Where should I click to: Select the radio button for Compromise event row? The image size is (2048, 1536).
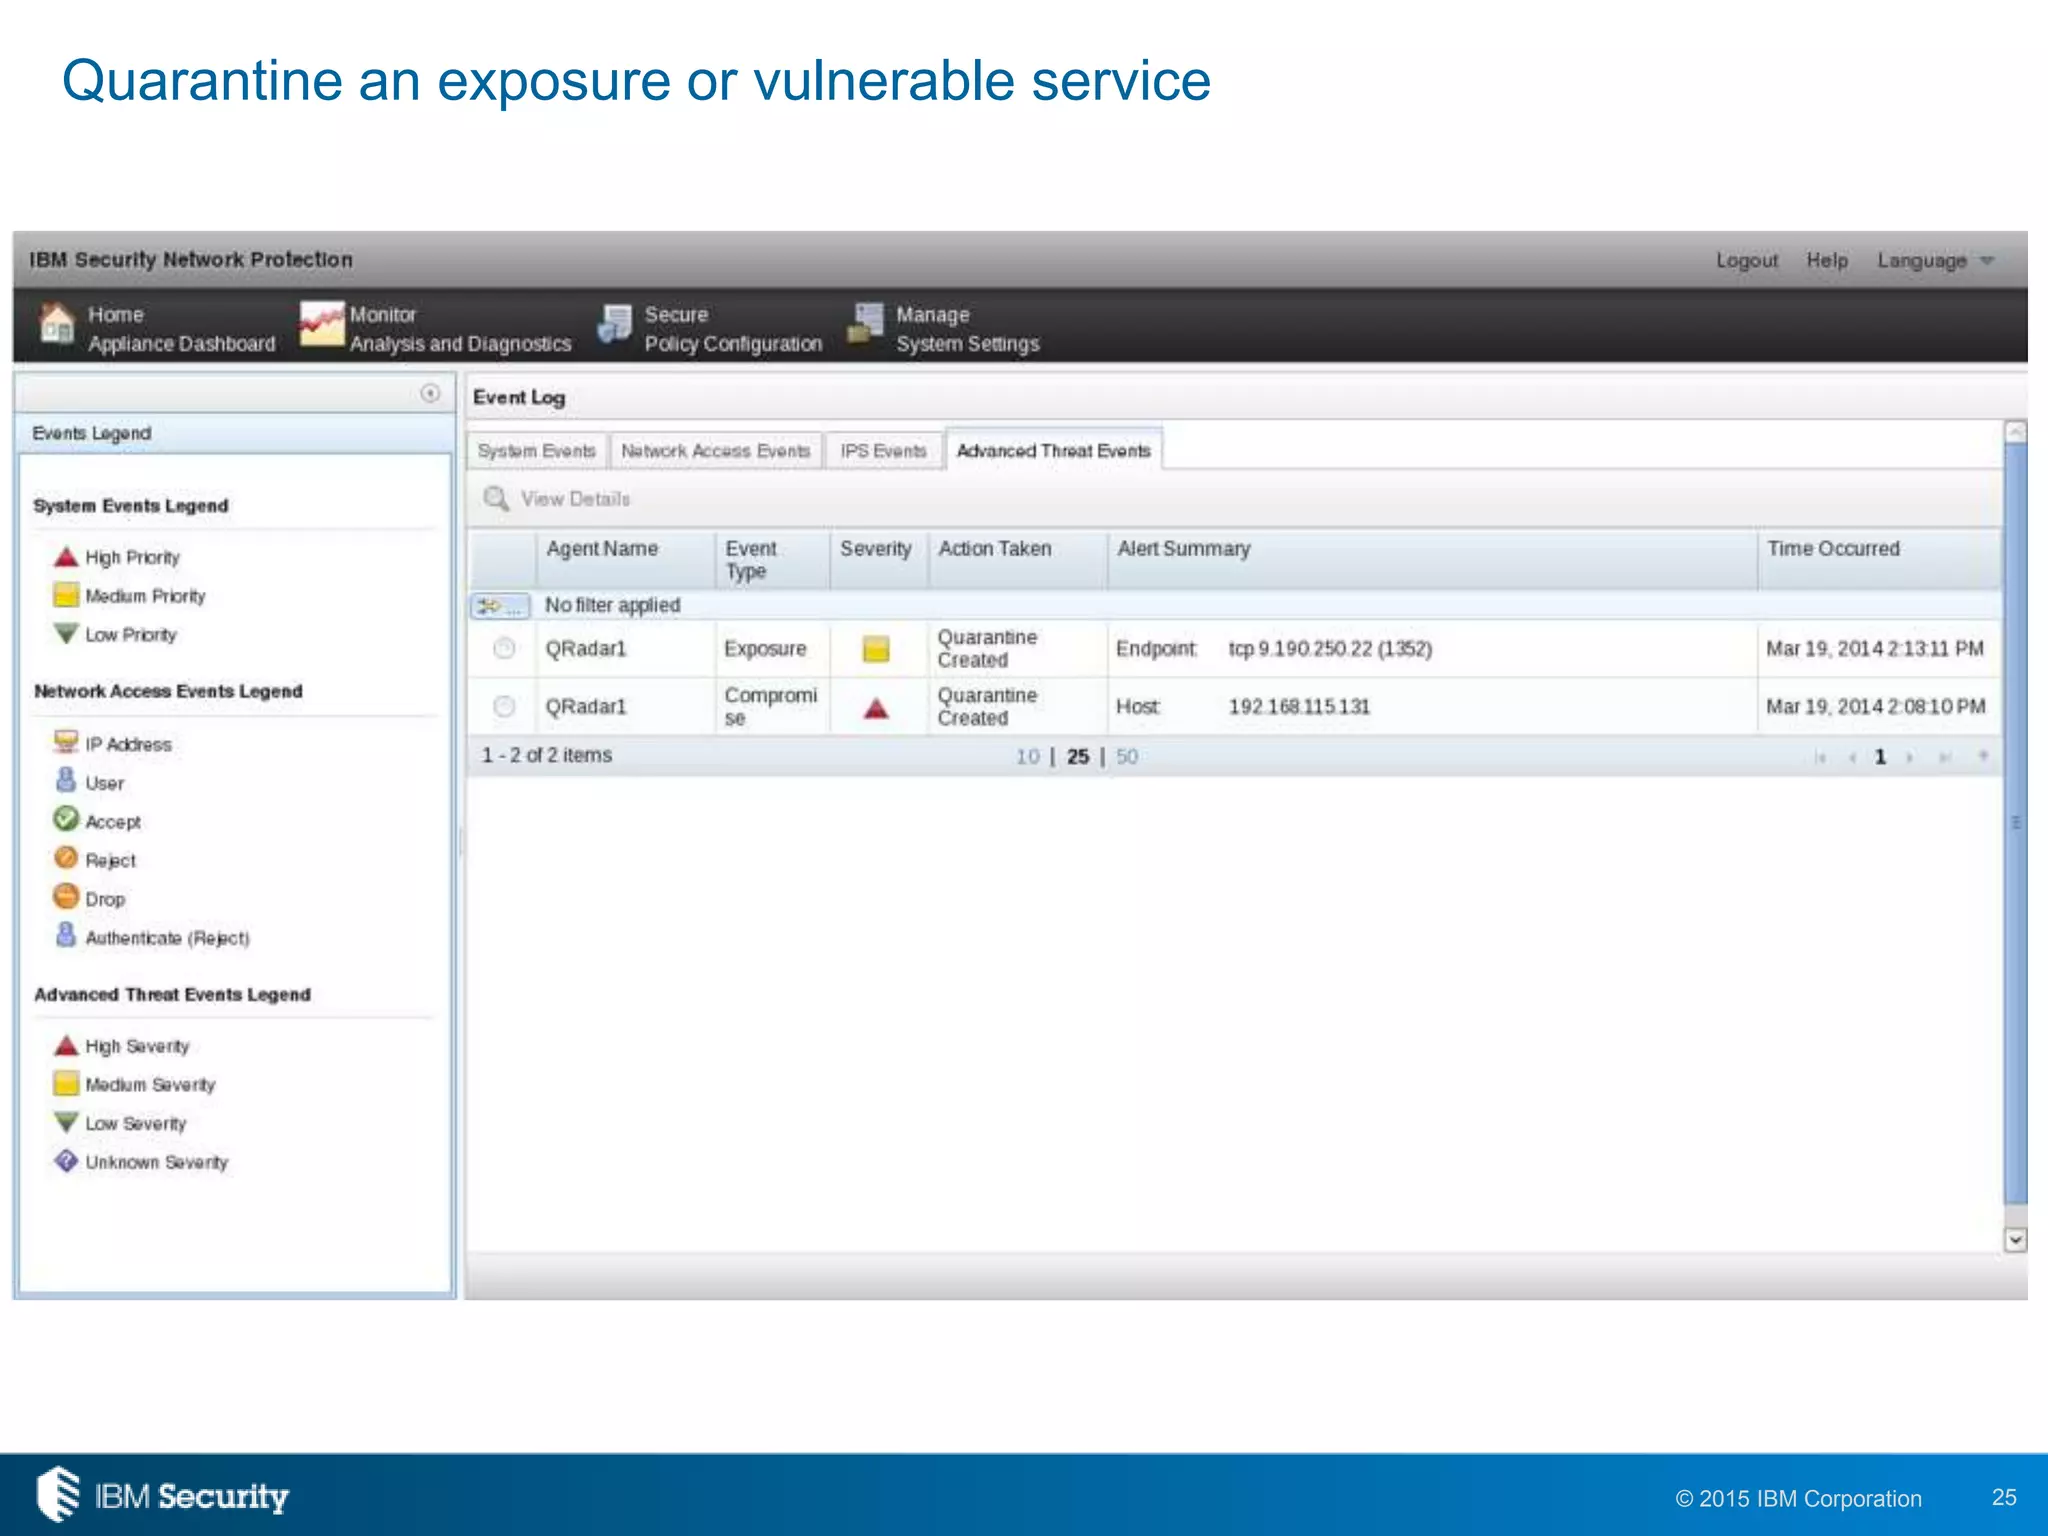click(x=504, y=706)
